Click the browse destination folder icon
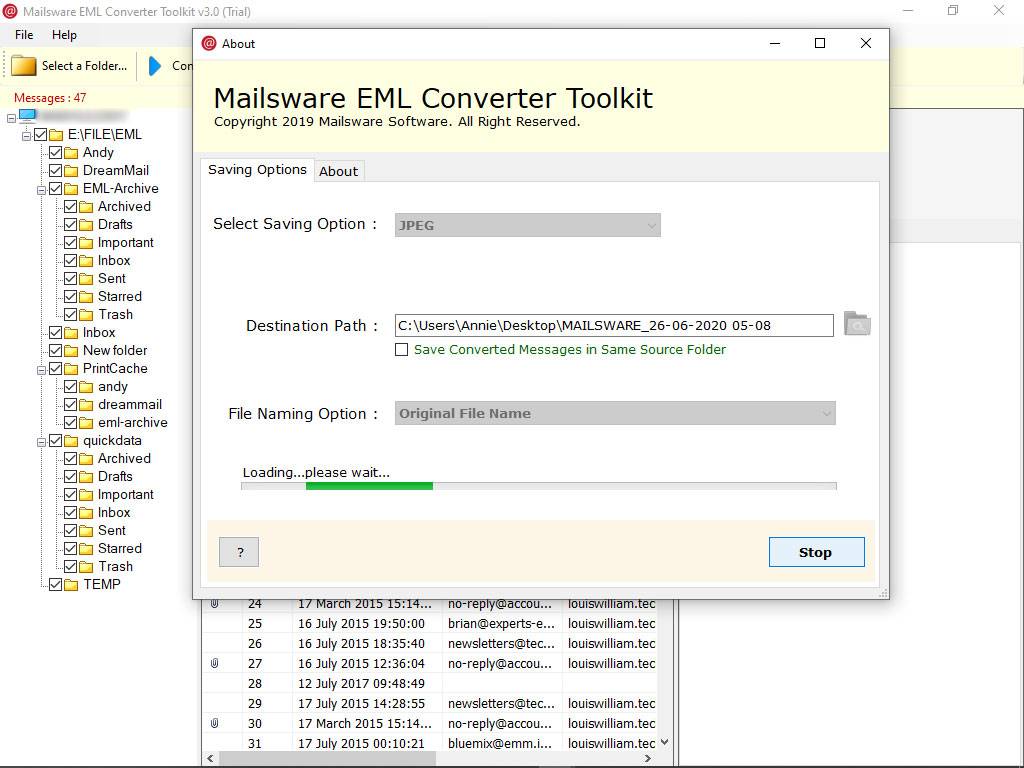Viewport: 1024px width, 768px height. click(856, 324)
